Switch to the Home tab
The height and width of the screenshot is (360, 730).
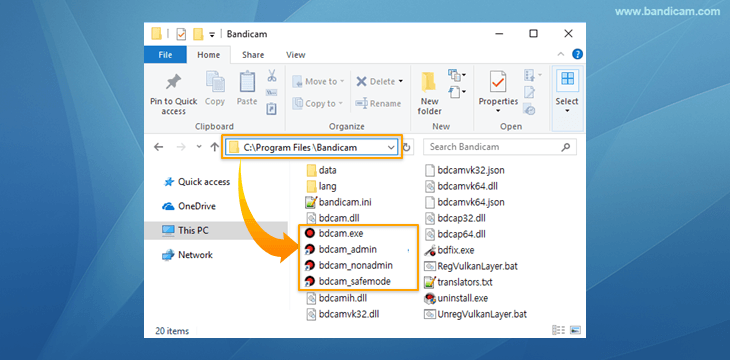(209, 55)
